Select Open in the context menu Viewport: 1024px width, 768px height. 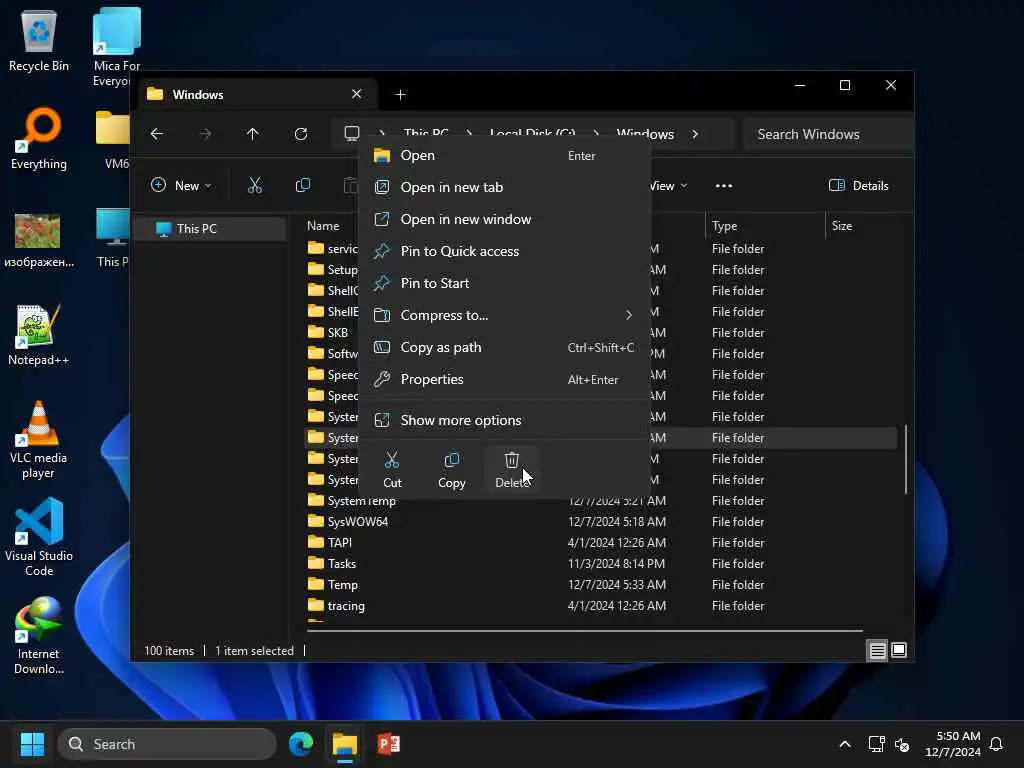click(x=504, y=155)
